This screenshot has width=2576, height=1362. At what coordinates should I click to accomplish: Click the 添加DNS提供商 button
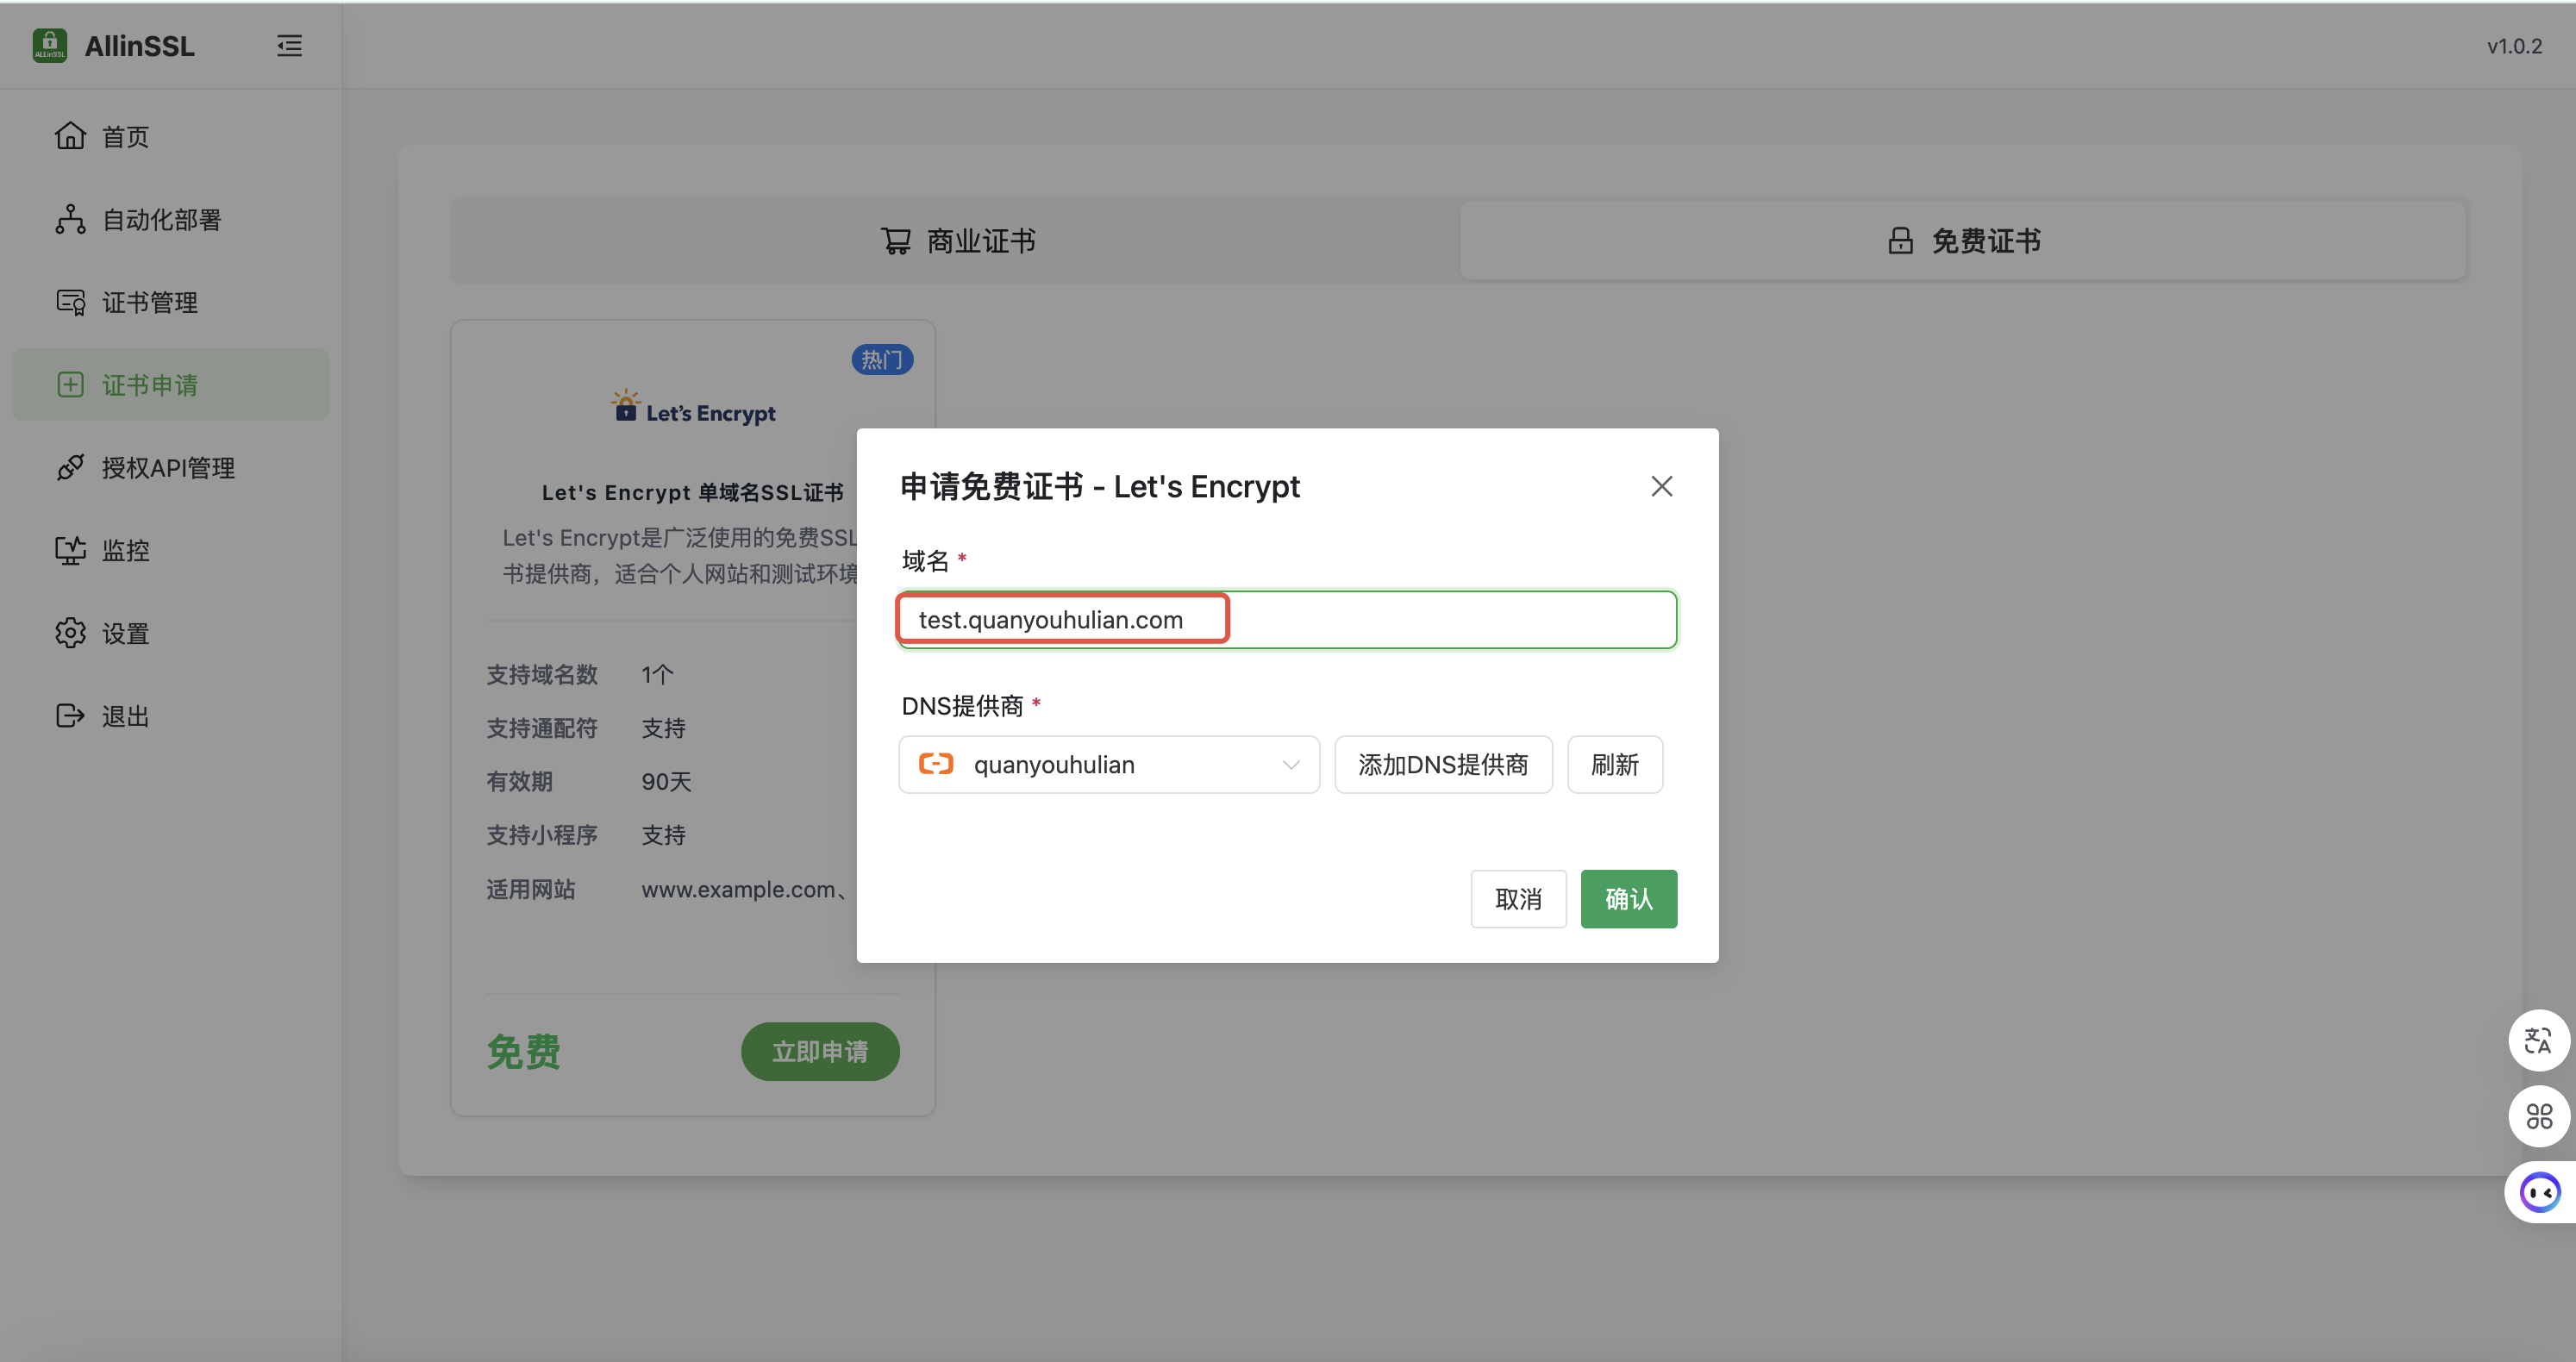[x=1443, y=765]
